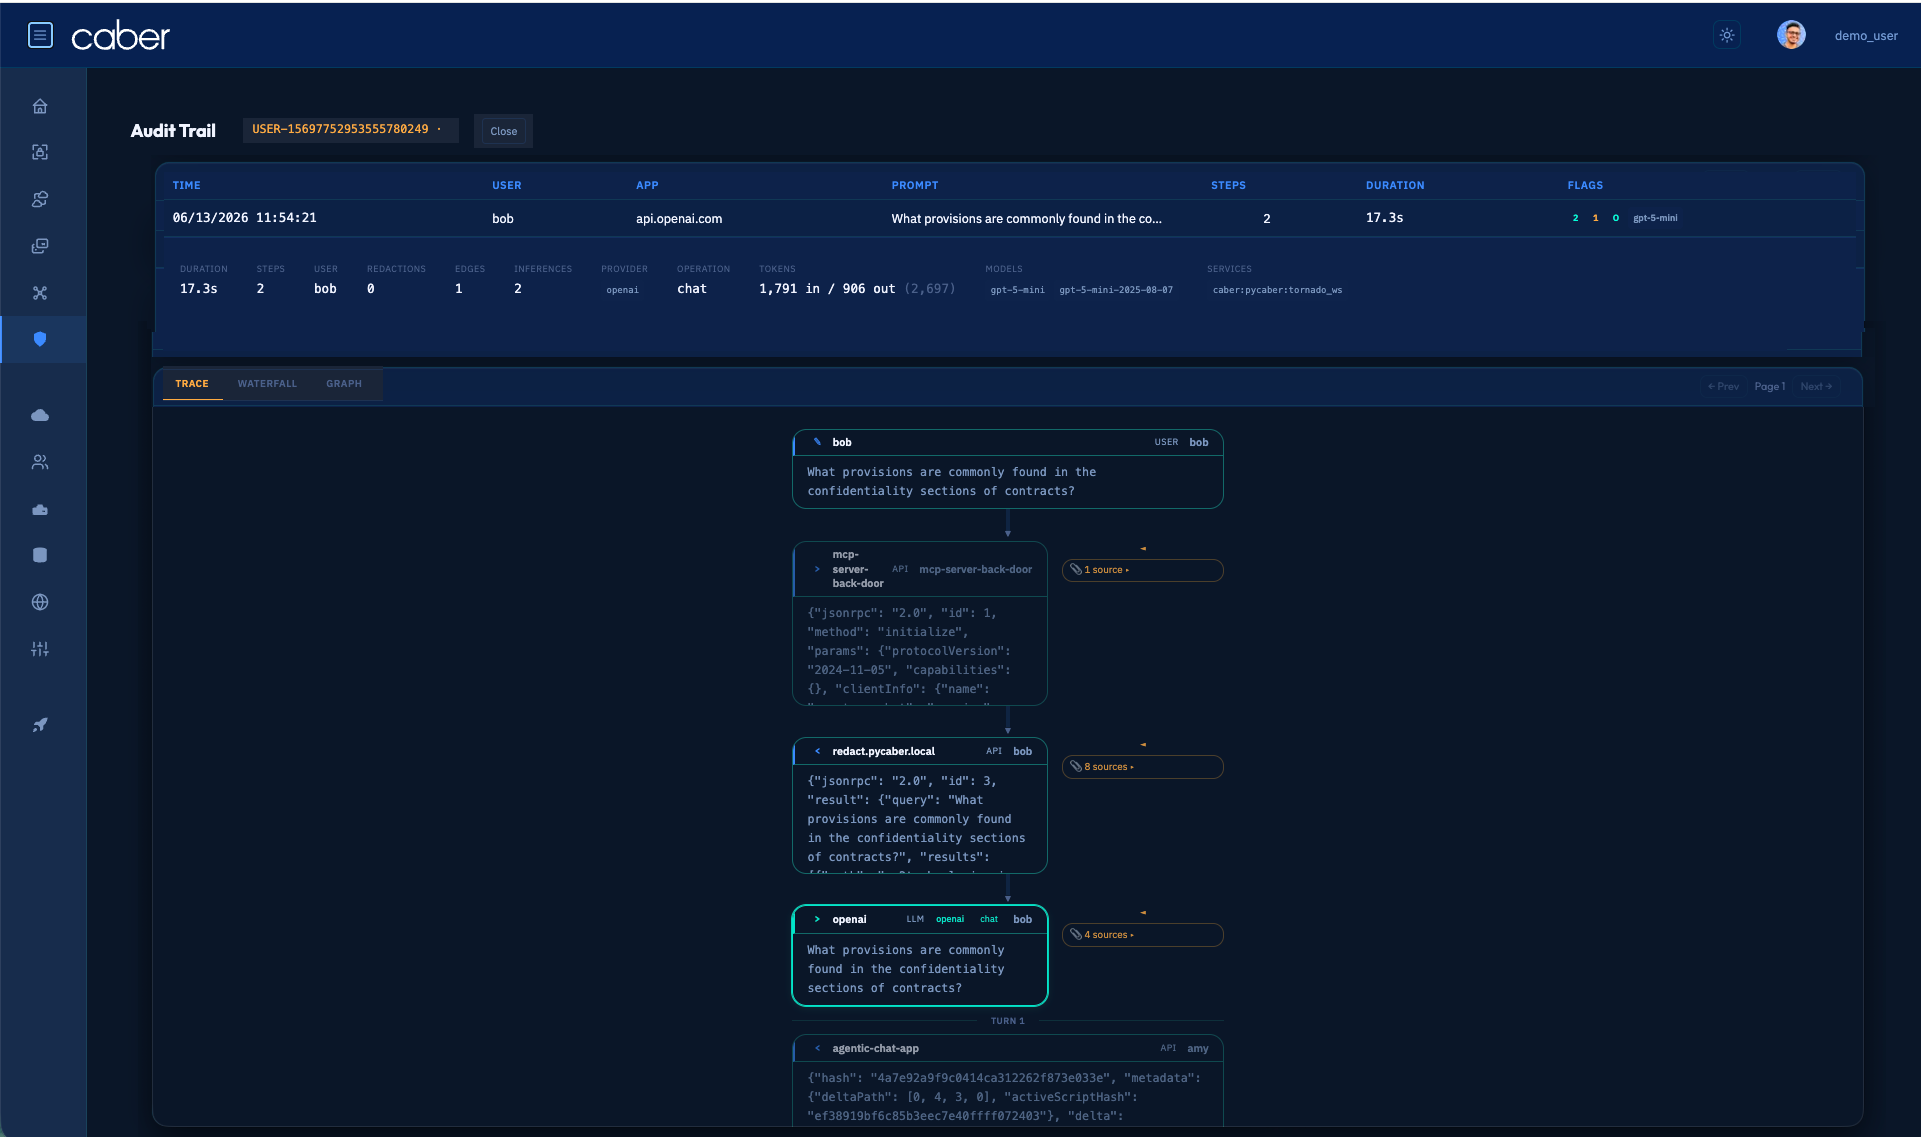Click the TIME column header

186,185
